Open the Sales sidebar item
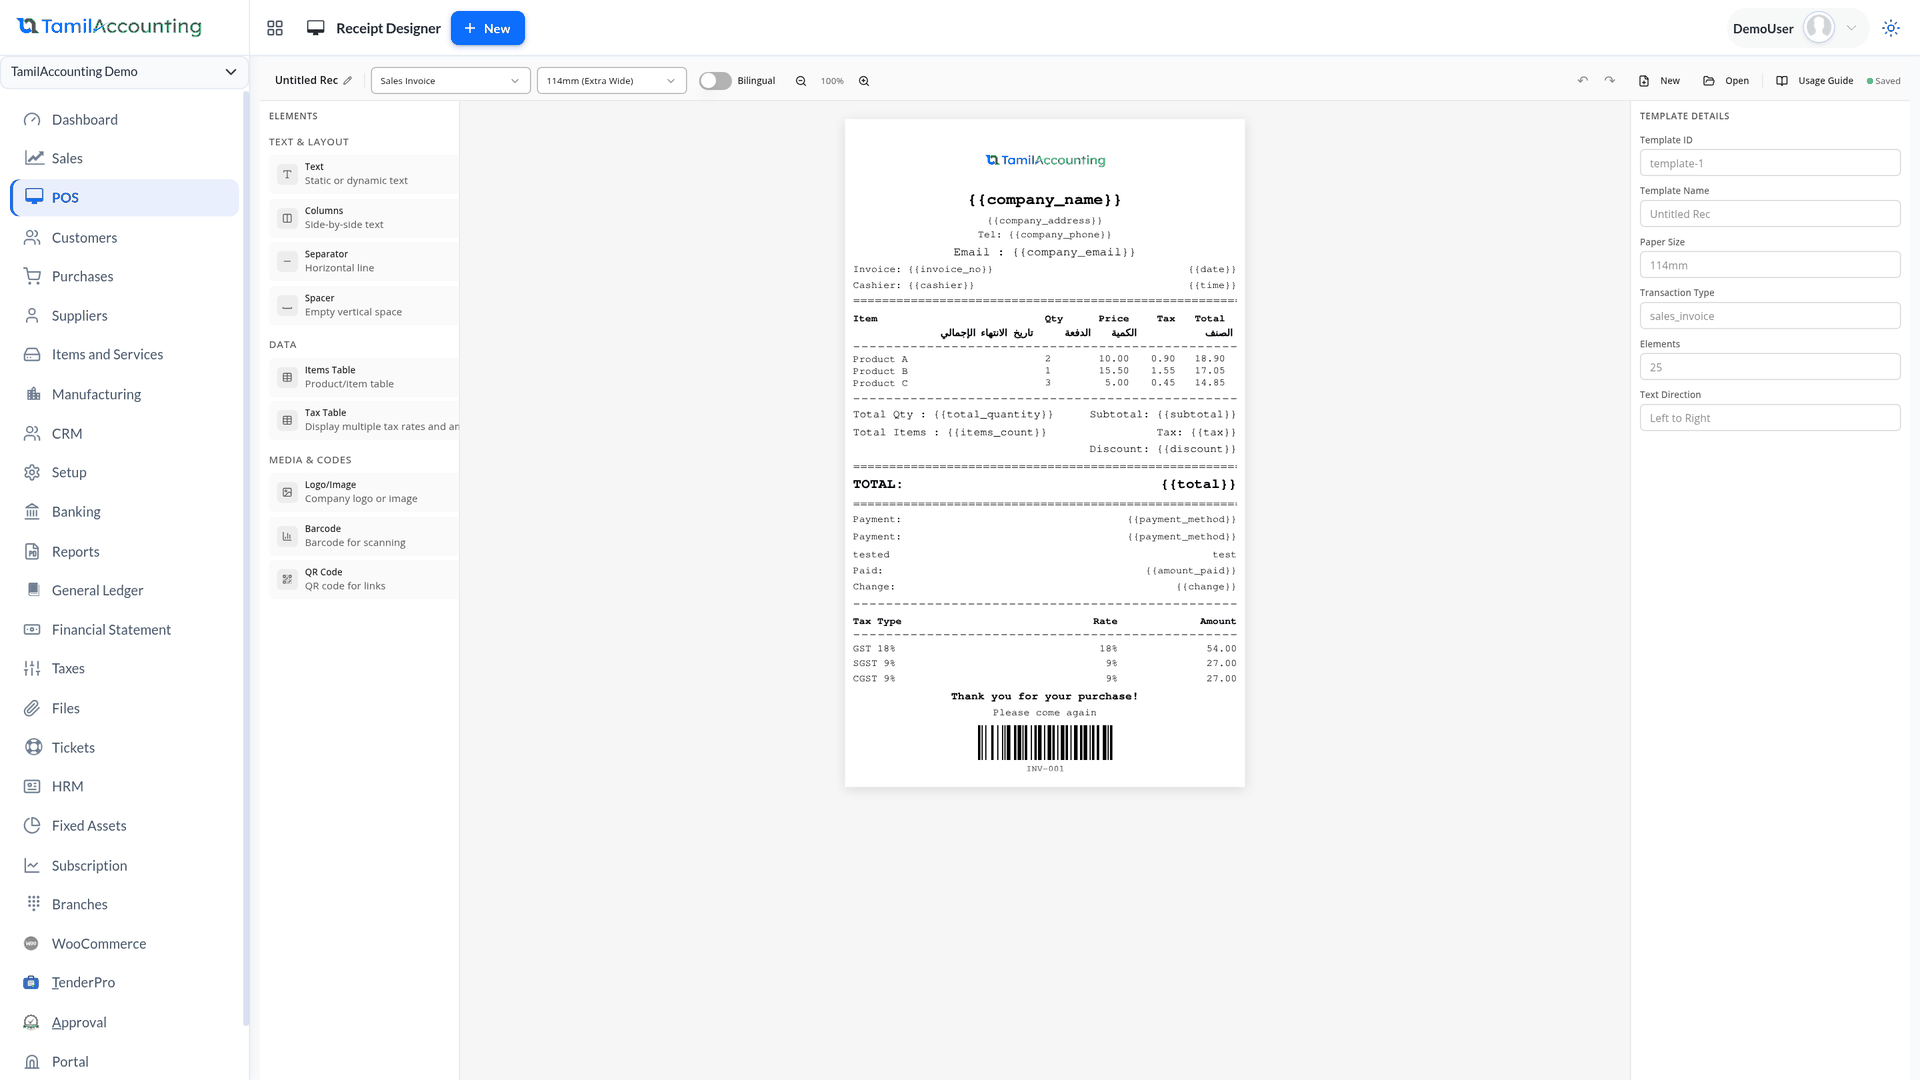The height and width of the screenshot is (1080, 1920). click(125, 159)
